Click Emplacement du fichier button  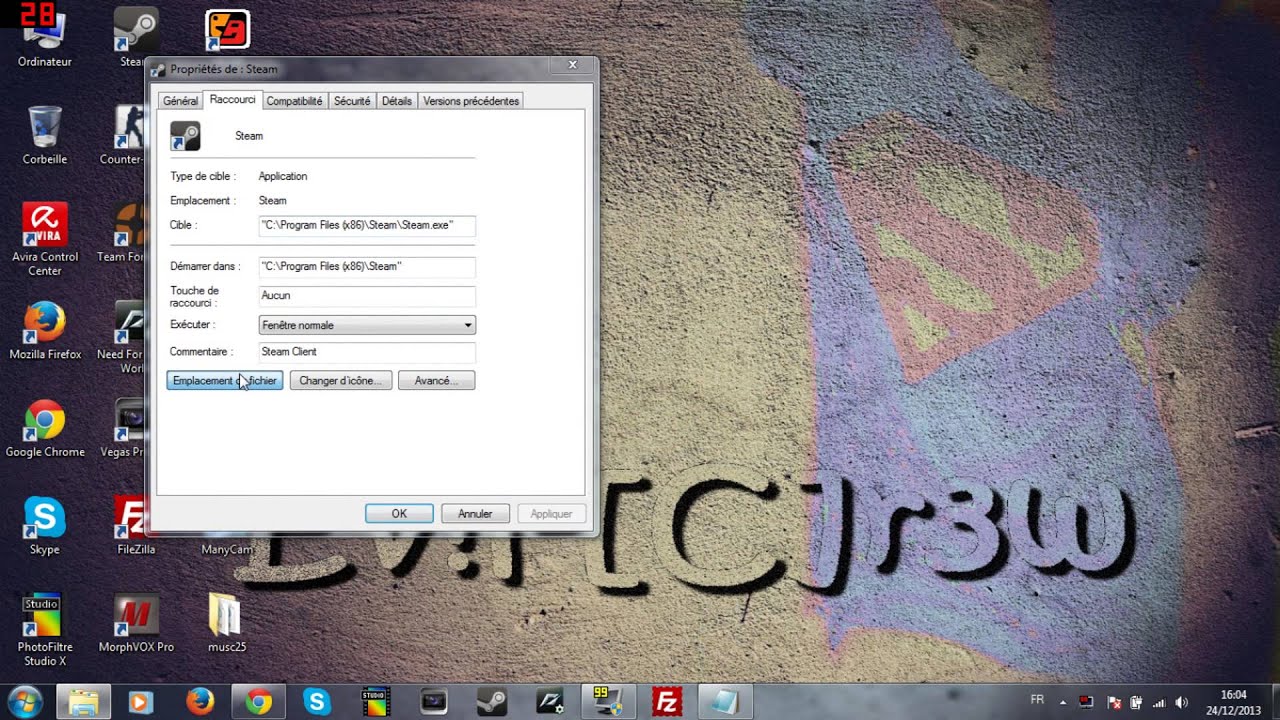(x=225, y=381)
